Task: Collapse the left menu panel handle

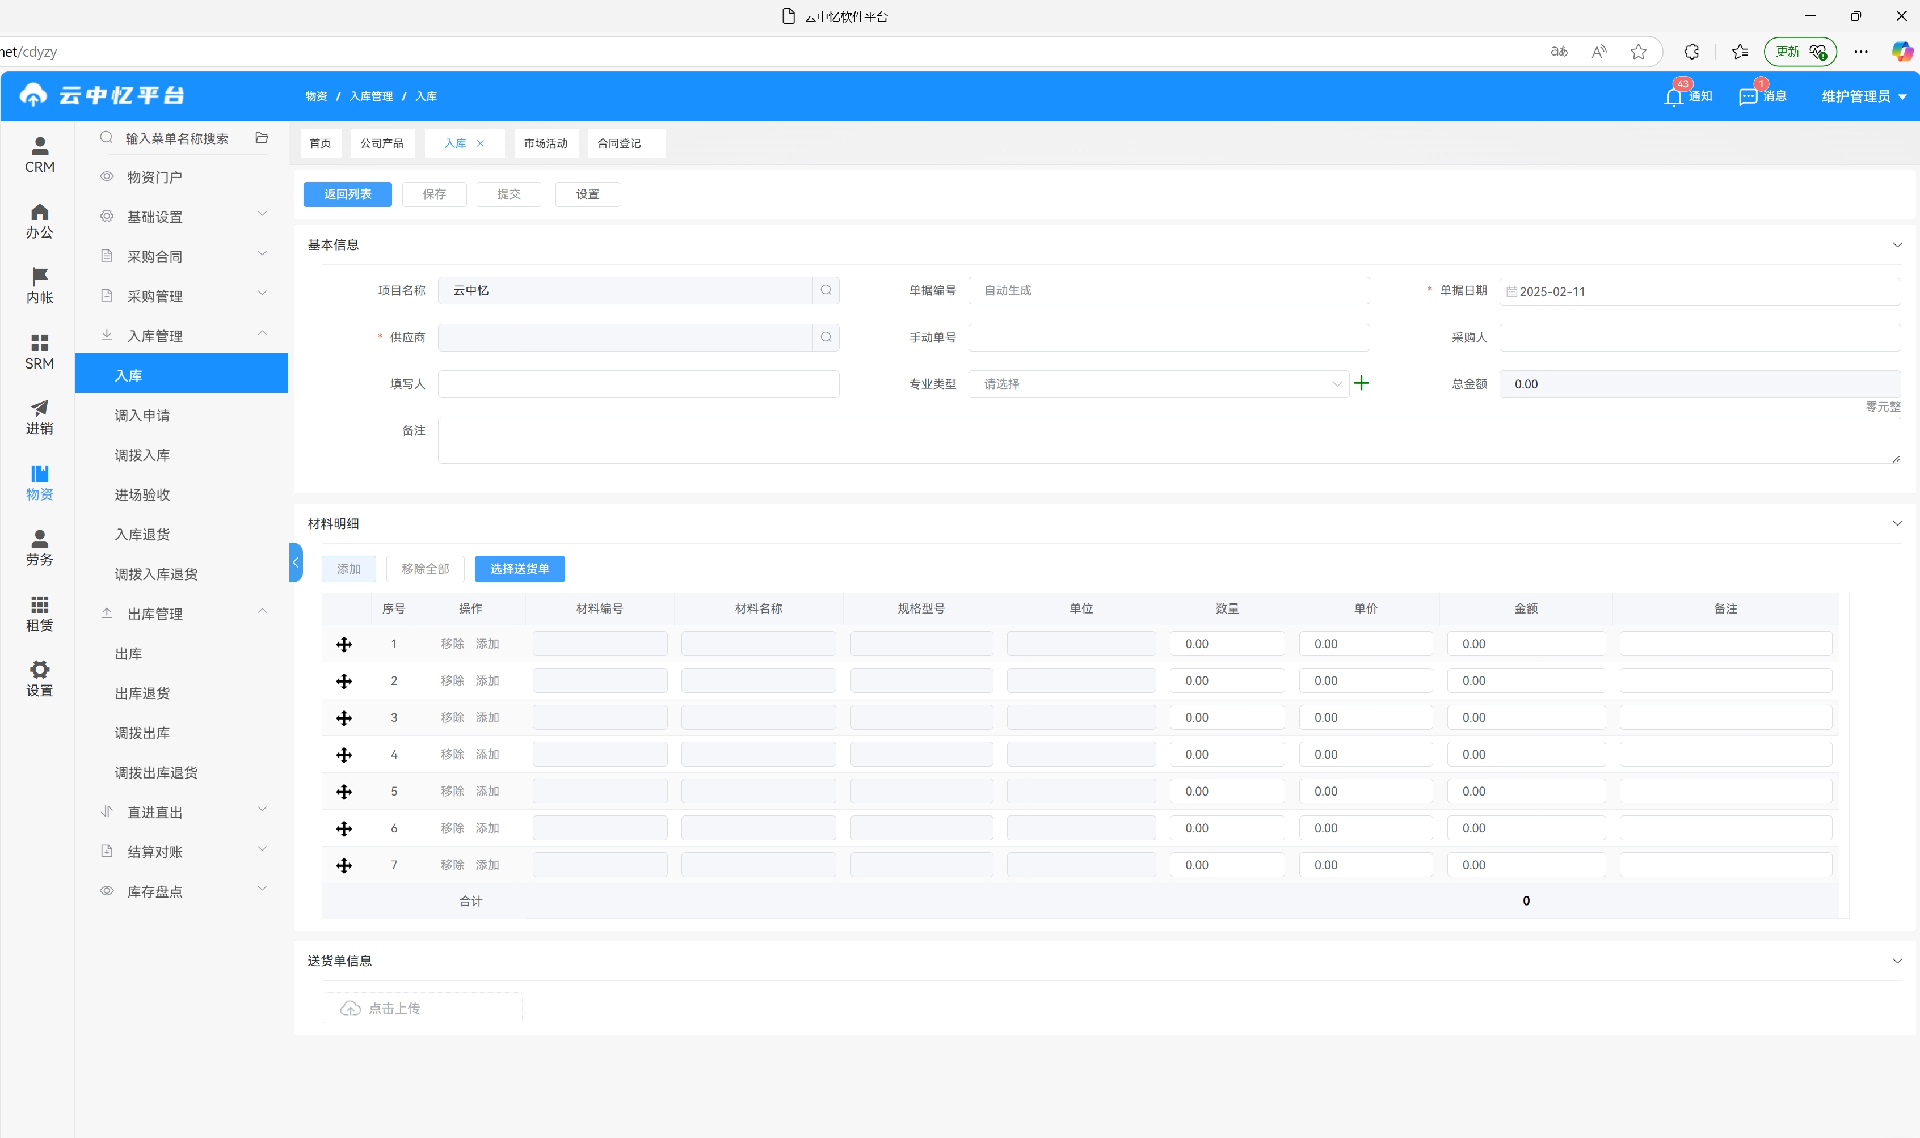Action: (x=295, y=562)
